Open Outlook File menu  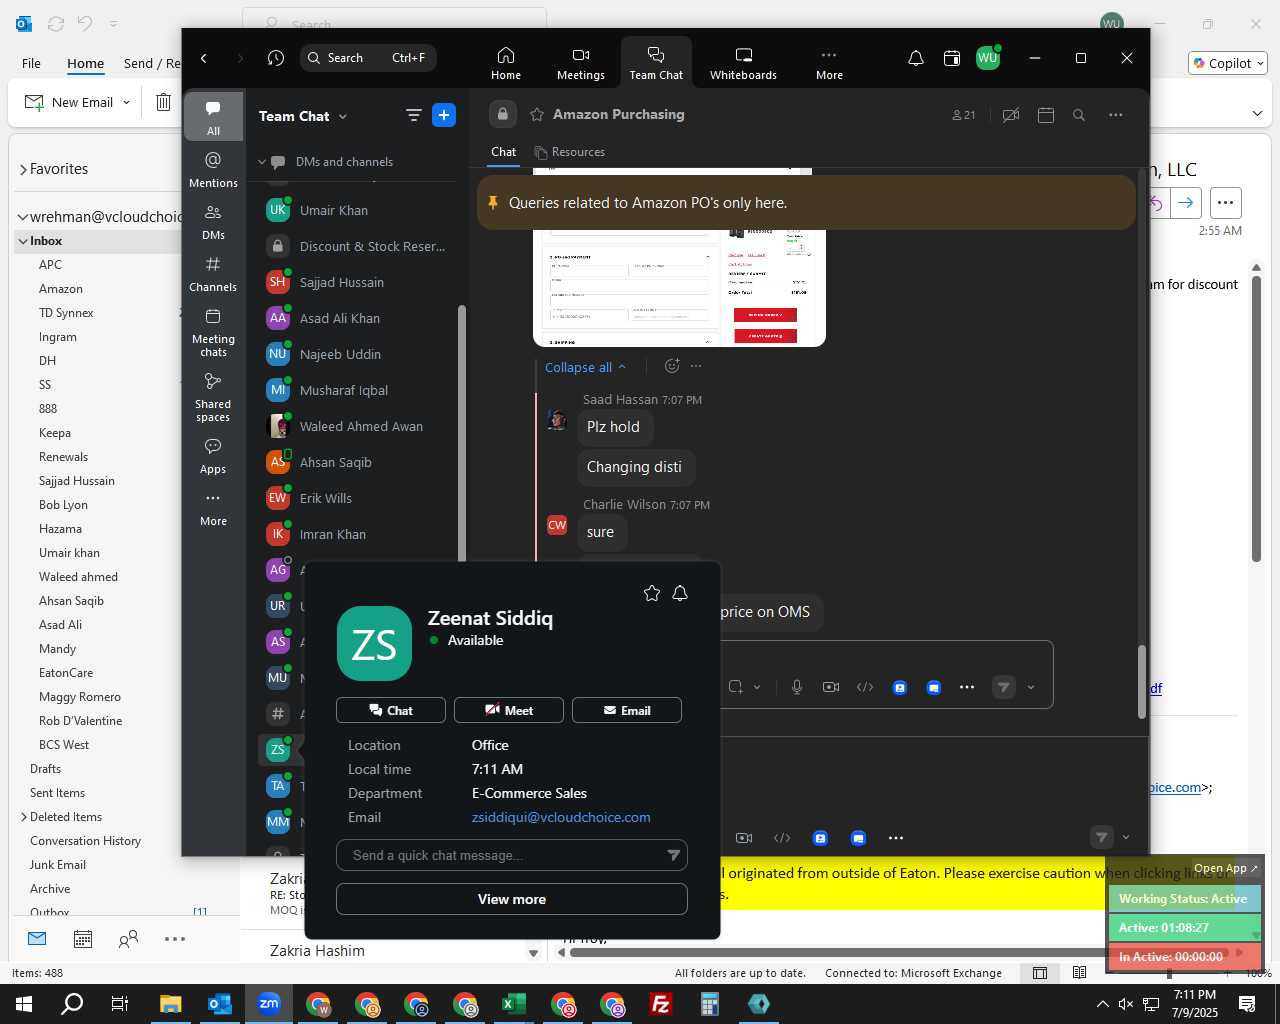pos(31,63)
